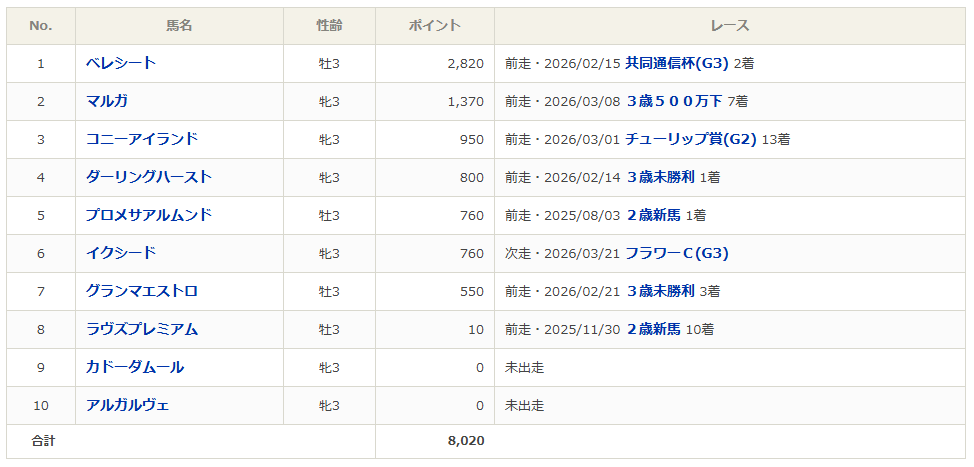
Task: Select the ダーリングハースト link
Action: (149, 177)
